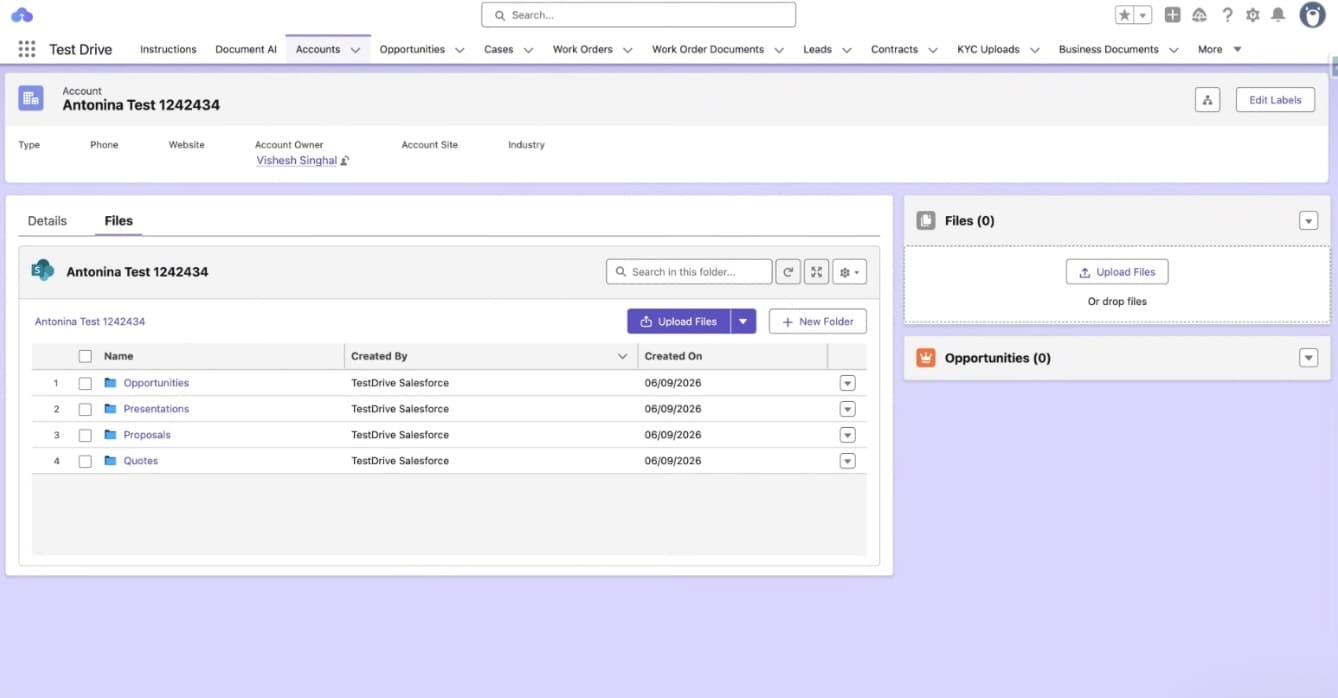Click the Salesforce cloud logo
Viewport: 1338px width, 698px height.
22,15
